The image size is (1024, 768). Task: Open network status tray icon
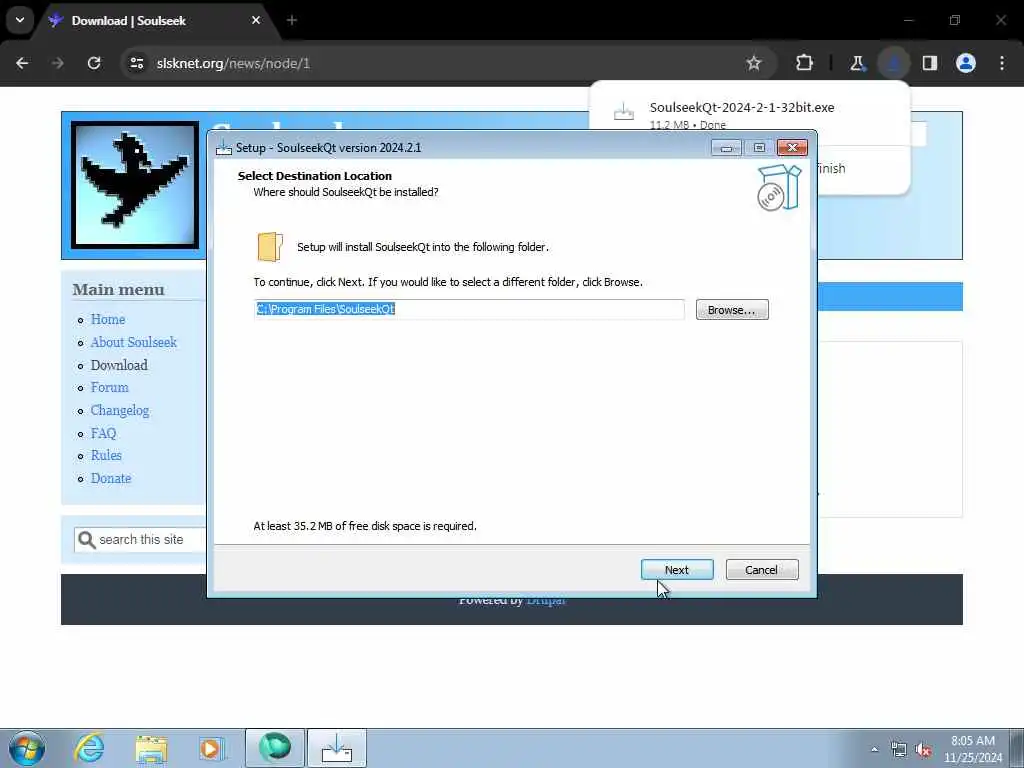[899, 750]
